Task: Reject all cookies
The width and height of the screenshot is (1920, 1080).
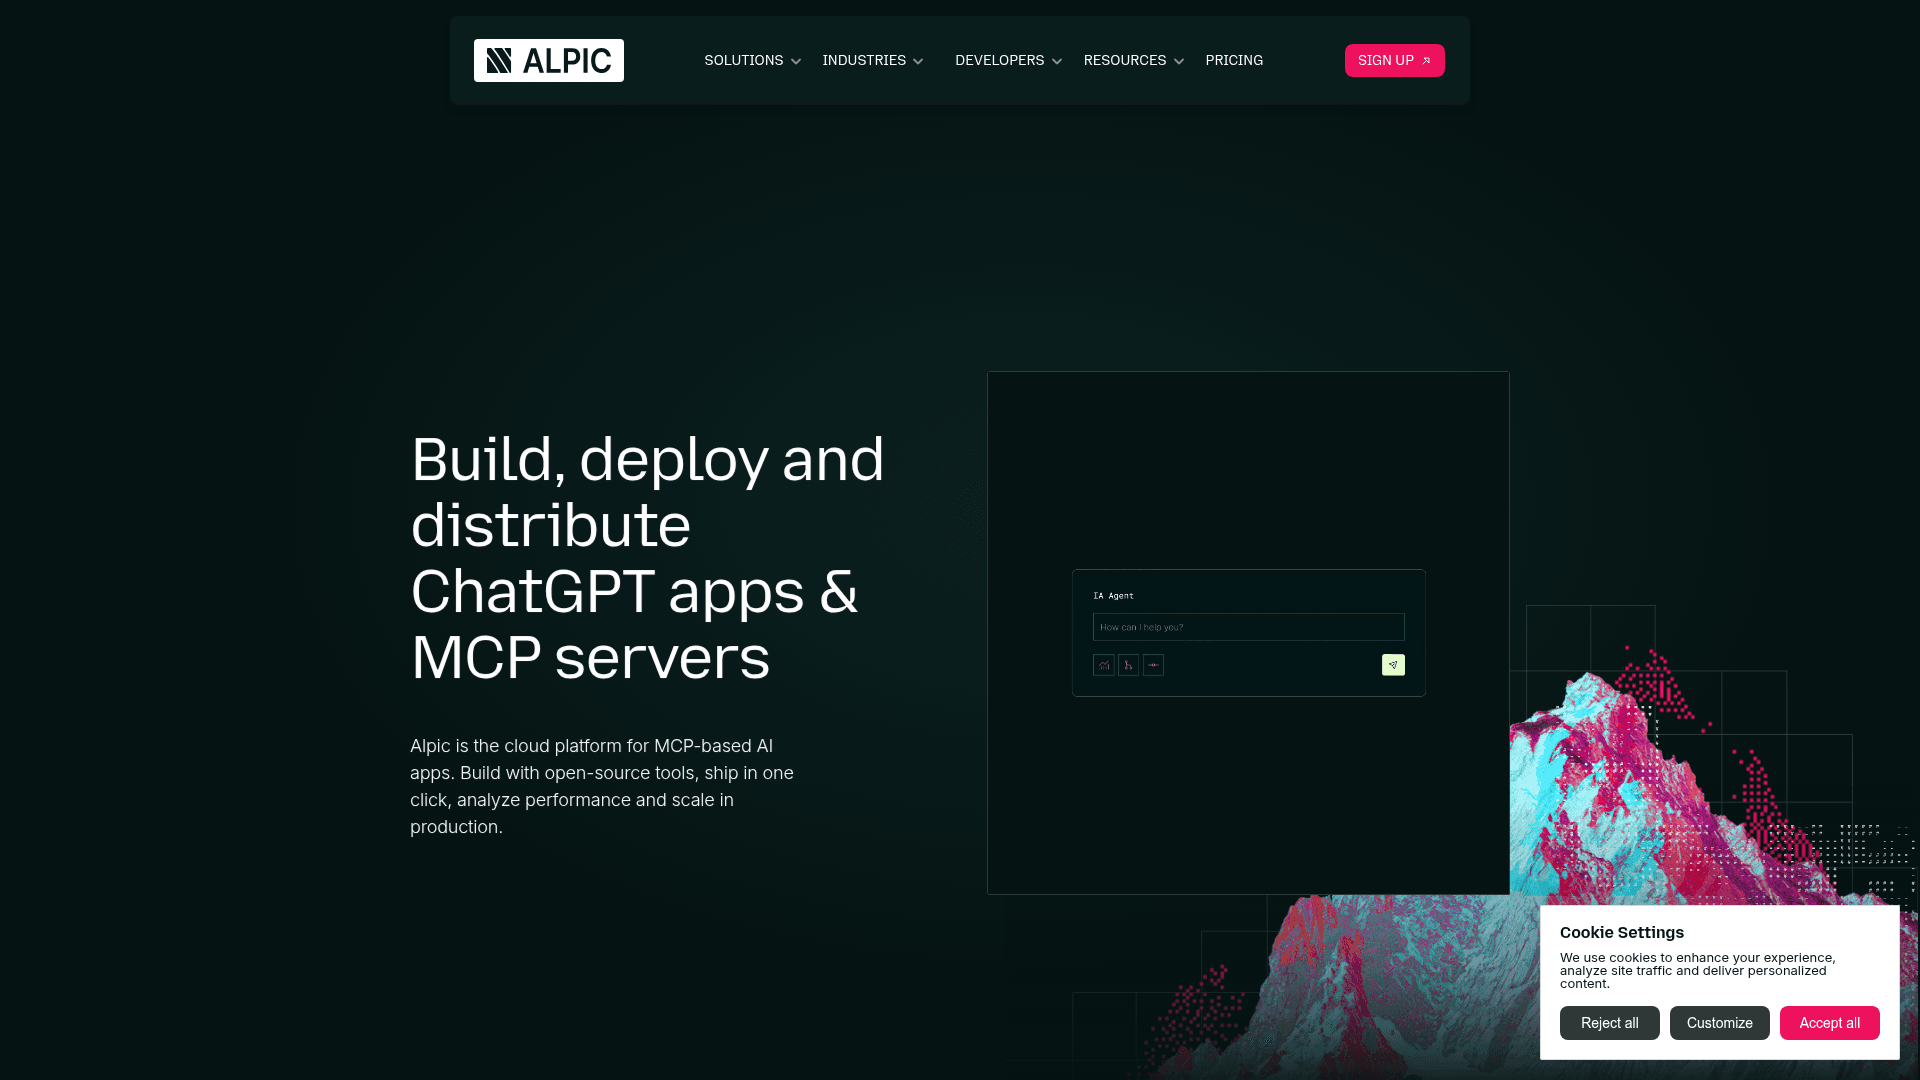Action: (1609, 1023)
